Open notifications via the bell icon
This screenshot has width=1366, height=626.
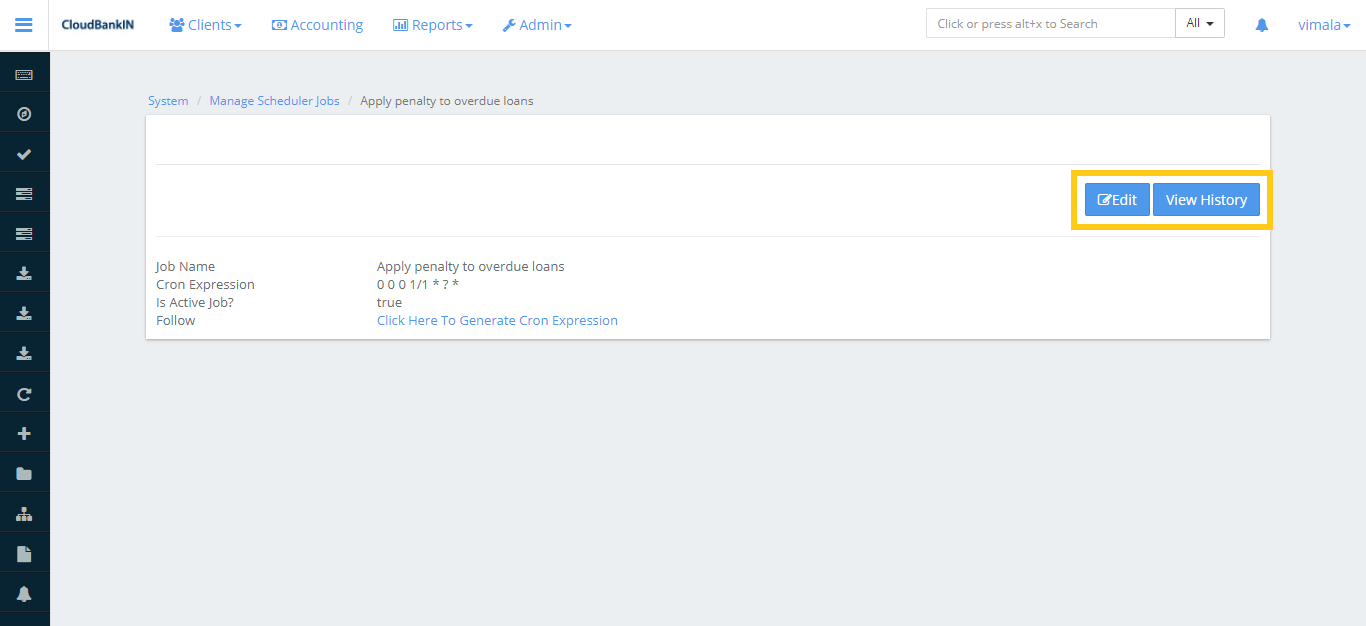(x=1261, y=24)
